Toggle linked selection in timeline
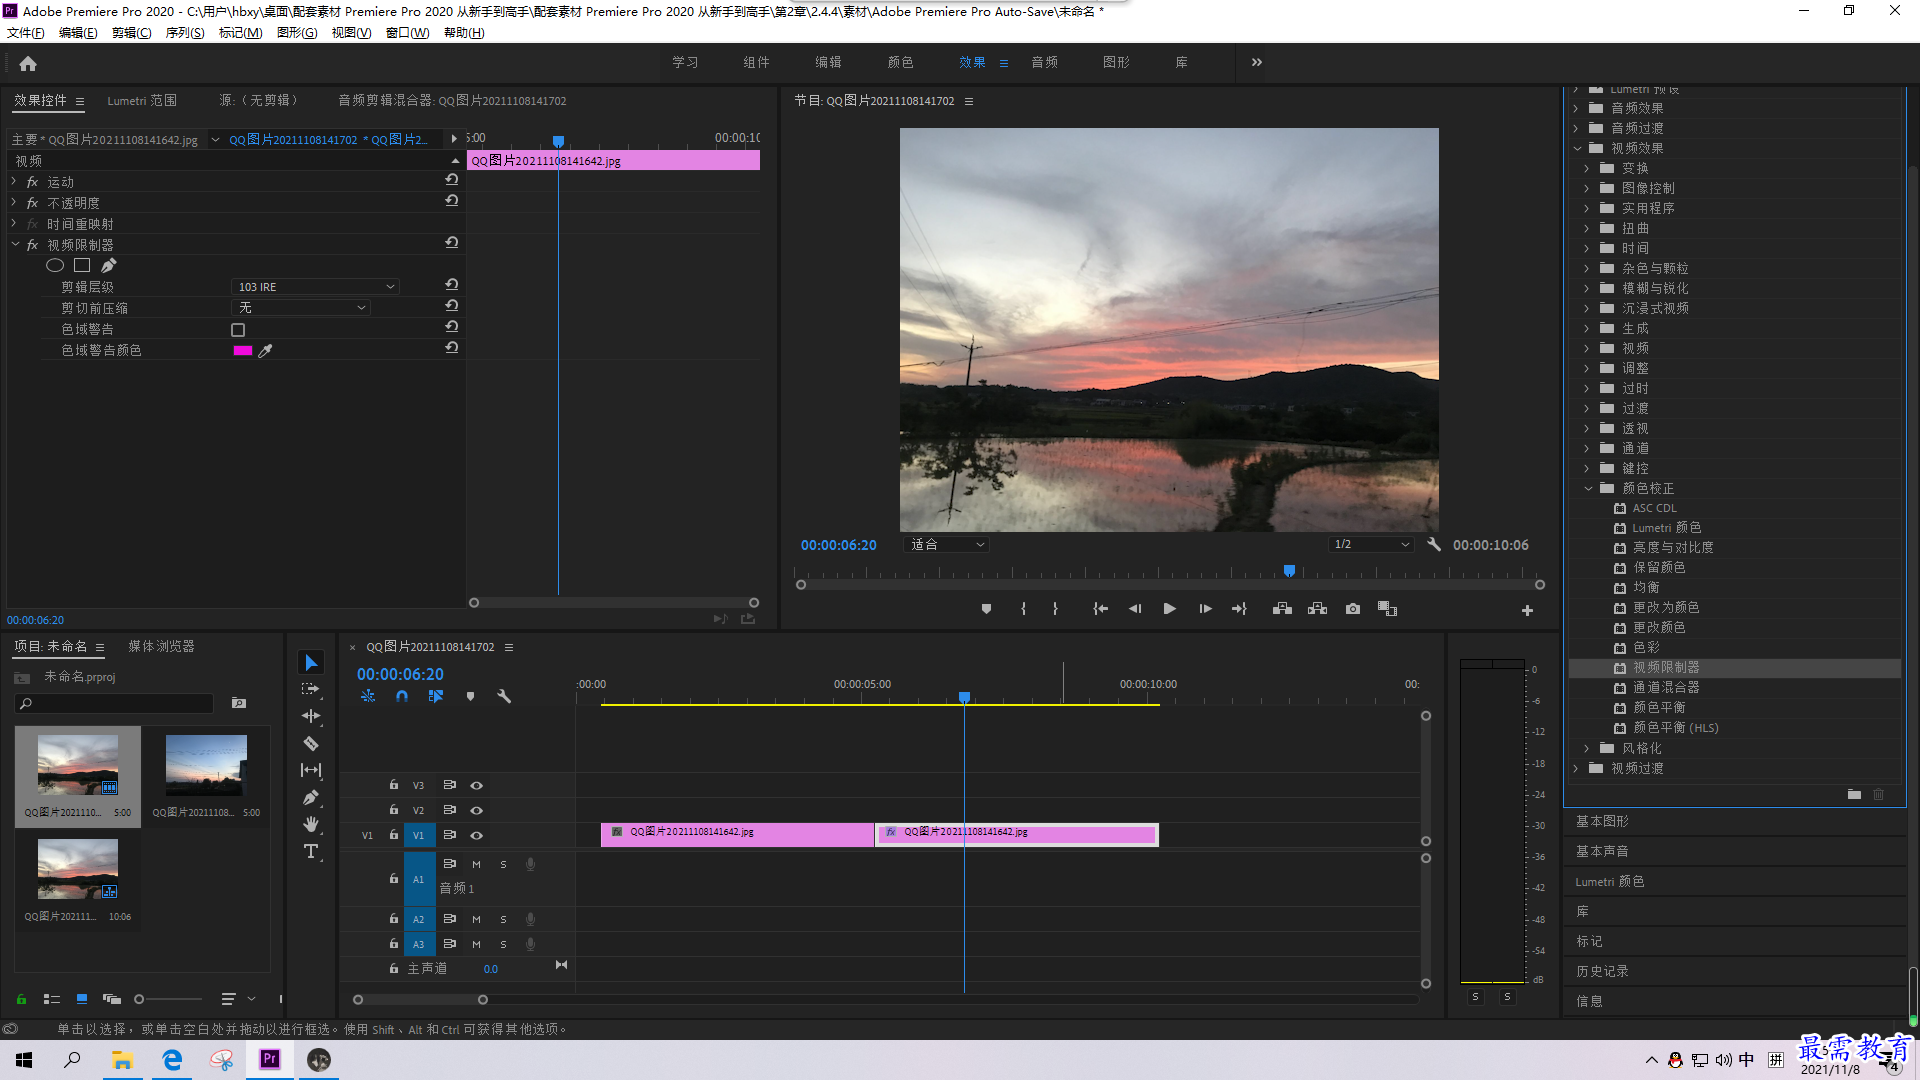The width and height of the screenshot is (1920, 1080). 436,697
